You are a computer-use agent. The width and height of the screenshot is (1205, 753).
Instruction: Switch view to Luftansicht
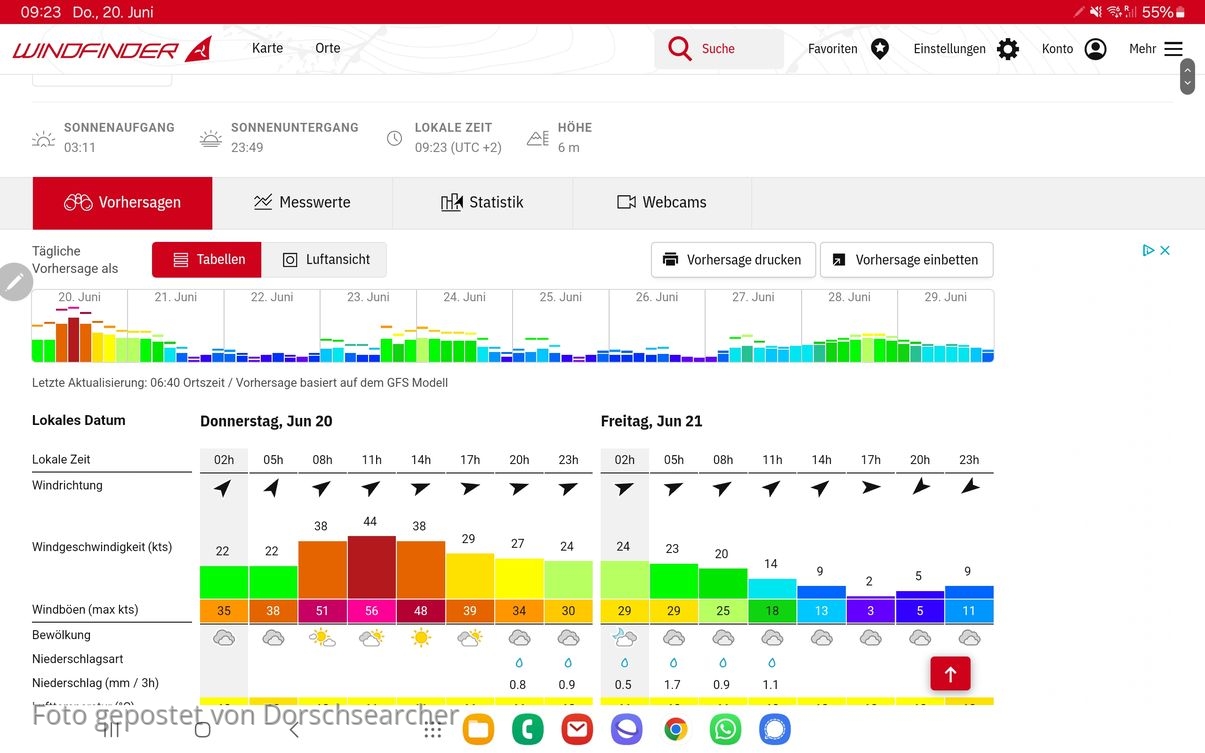pyautogui.click(x=324, y=260)
